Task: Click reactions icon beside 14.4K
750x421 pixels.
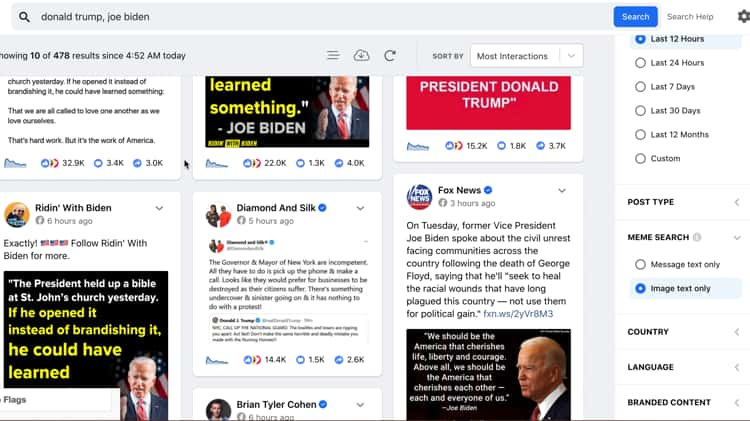Action: (252, 359)
